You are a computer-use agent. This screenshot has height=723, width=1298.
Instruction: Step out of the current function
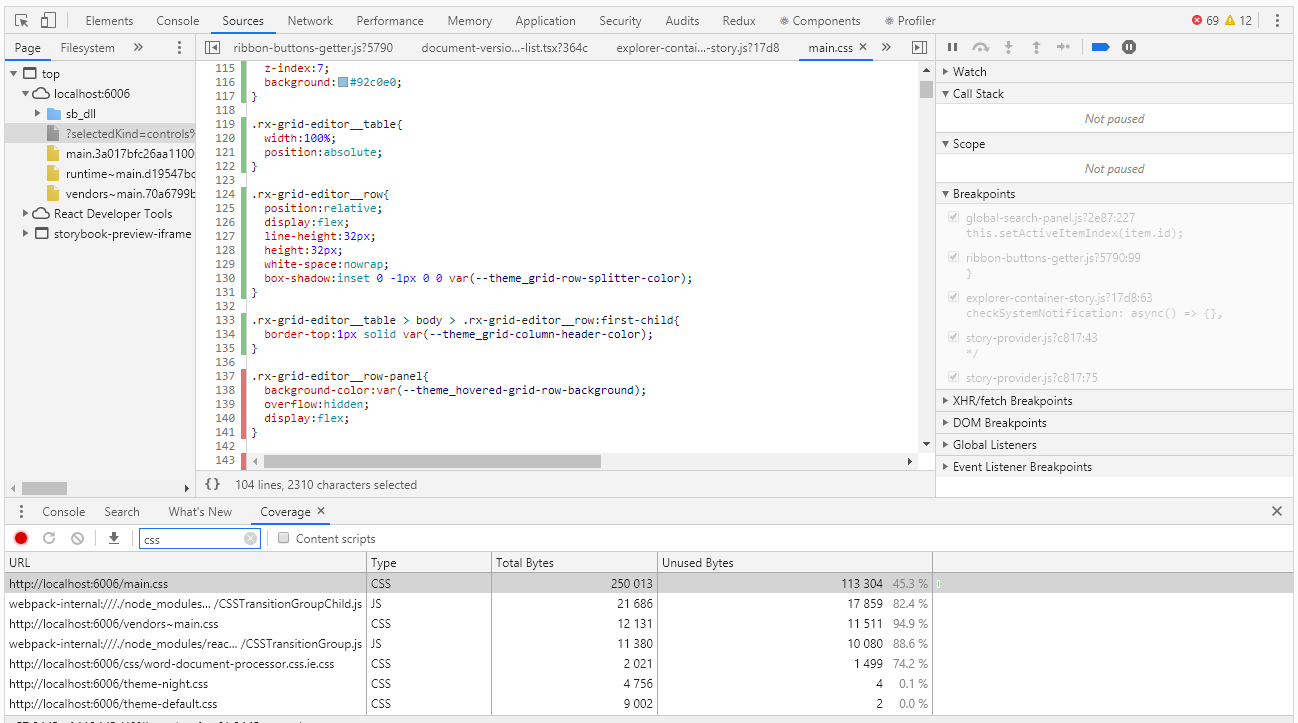point(1036,47)
